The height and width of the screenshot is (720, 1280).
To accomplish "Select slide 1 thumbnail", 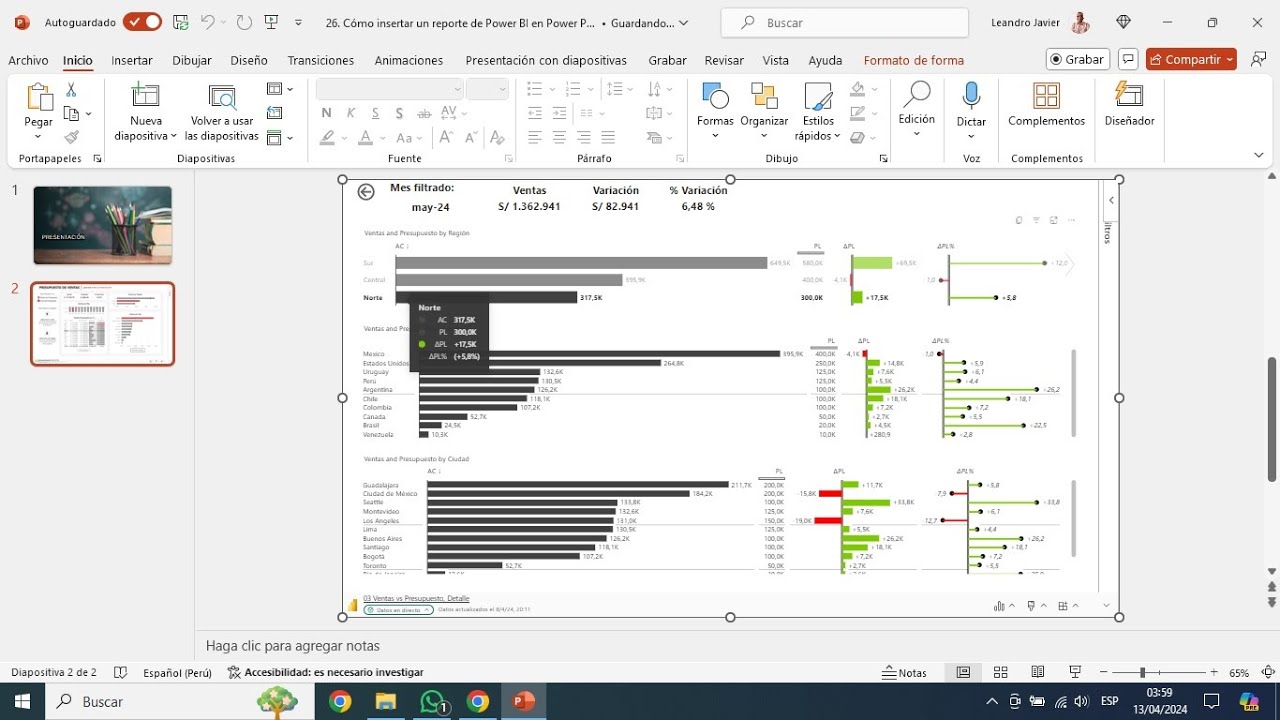I will coord(102,225).
